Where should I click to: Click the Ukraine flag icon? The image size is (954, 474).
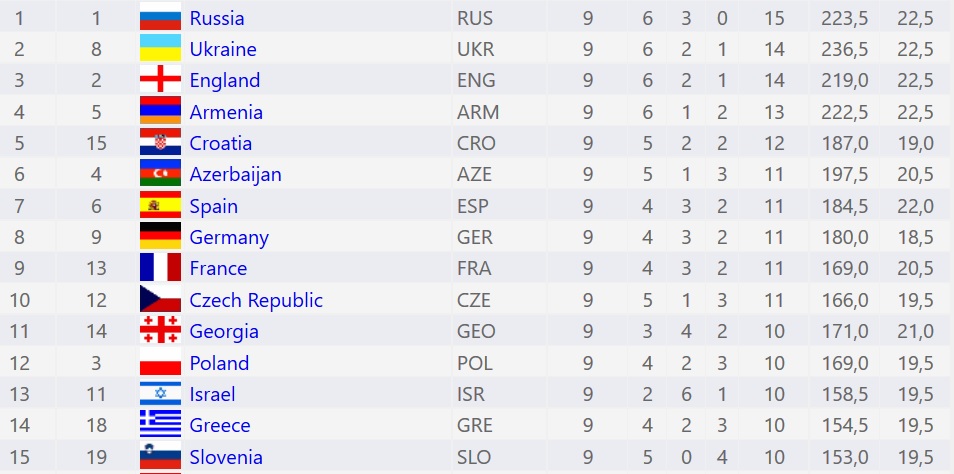point(160,47)
